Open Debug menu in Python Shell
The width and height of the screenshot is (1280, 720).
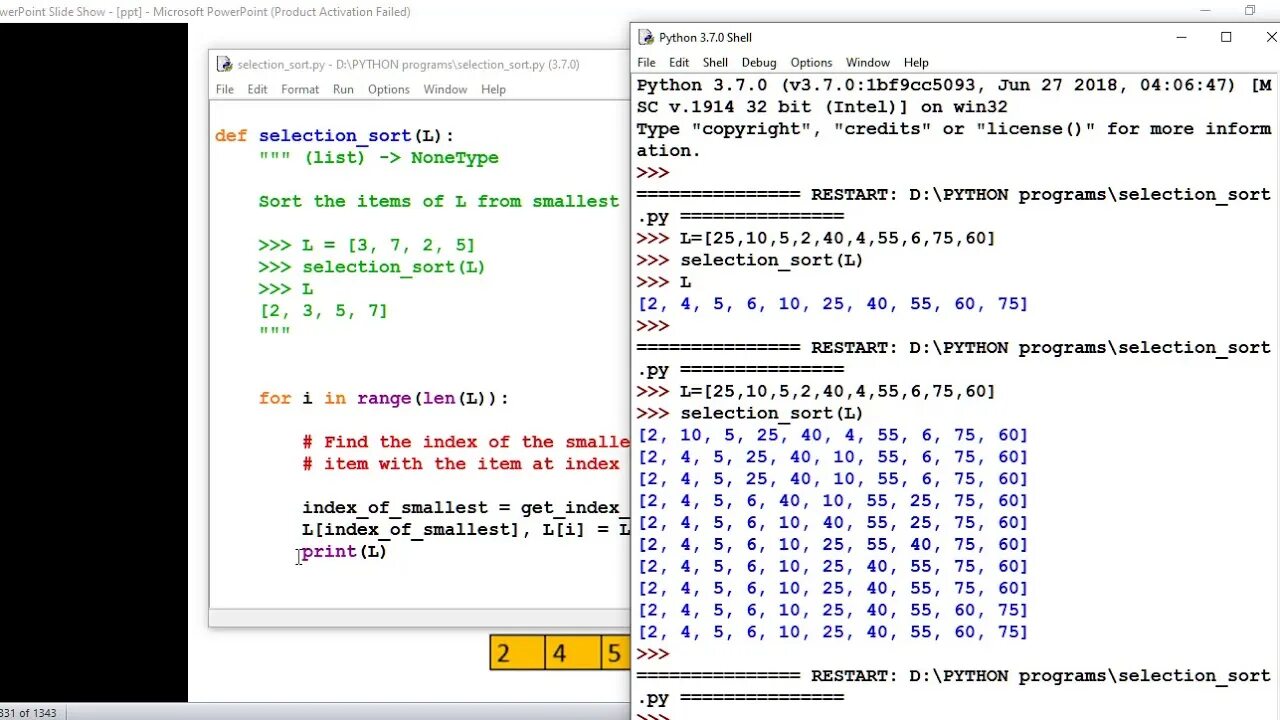tap(759, 62)
